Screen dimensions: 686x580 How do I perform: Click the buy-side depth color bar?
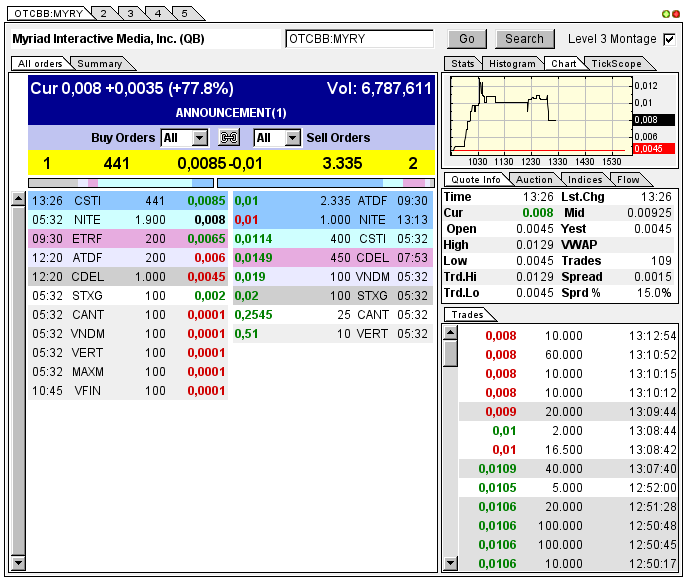click(x=121, y=183)
